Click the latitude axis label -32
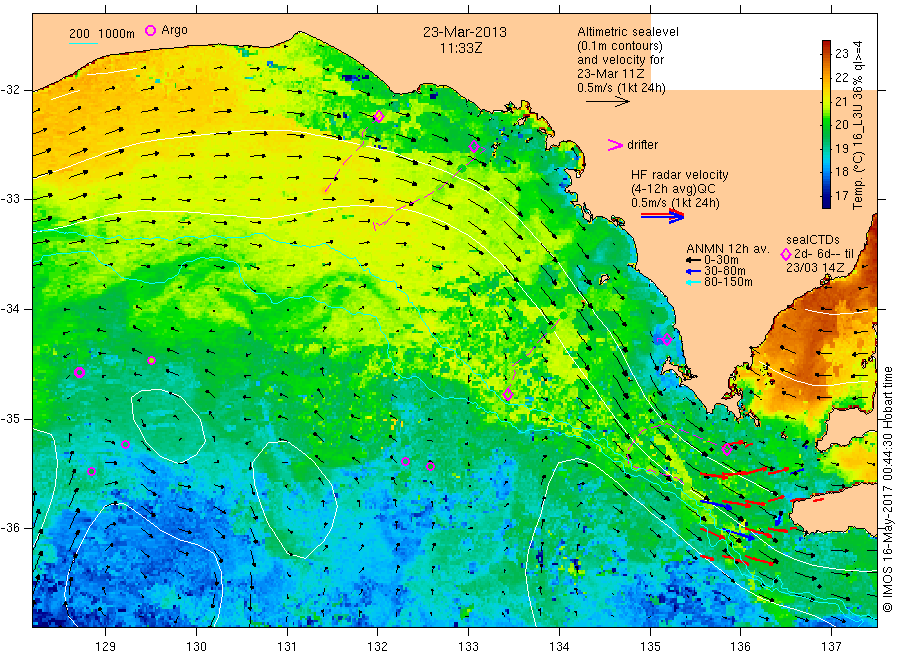The height and width of the screenshot is (660, 900). click(x=10, y=90)
